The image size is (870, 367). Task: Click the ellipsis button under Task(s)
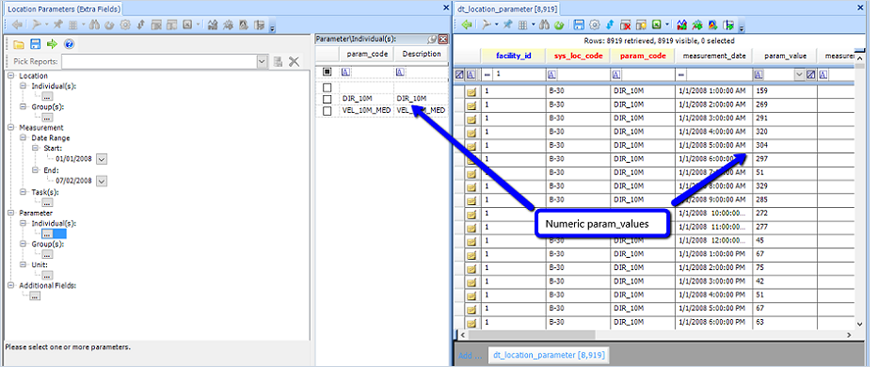(47, 202)
